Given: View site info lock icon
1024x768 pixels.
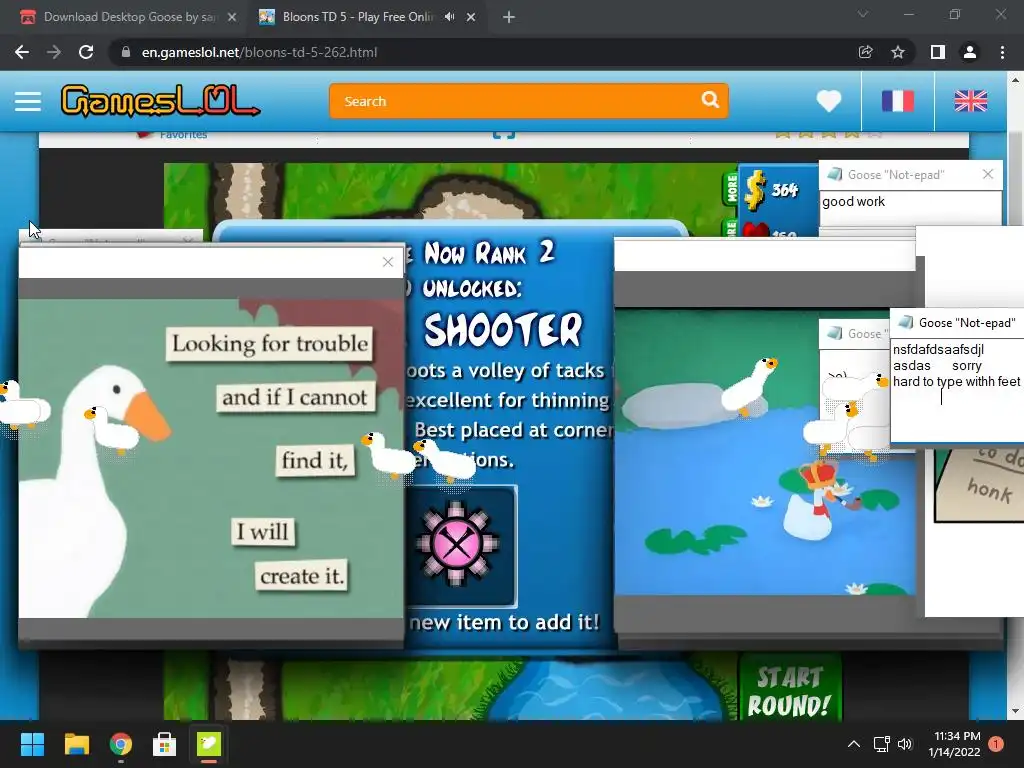Looking at the screenshot, I should (126, 52).
